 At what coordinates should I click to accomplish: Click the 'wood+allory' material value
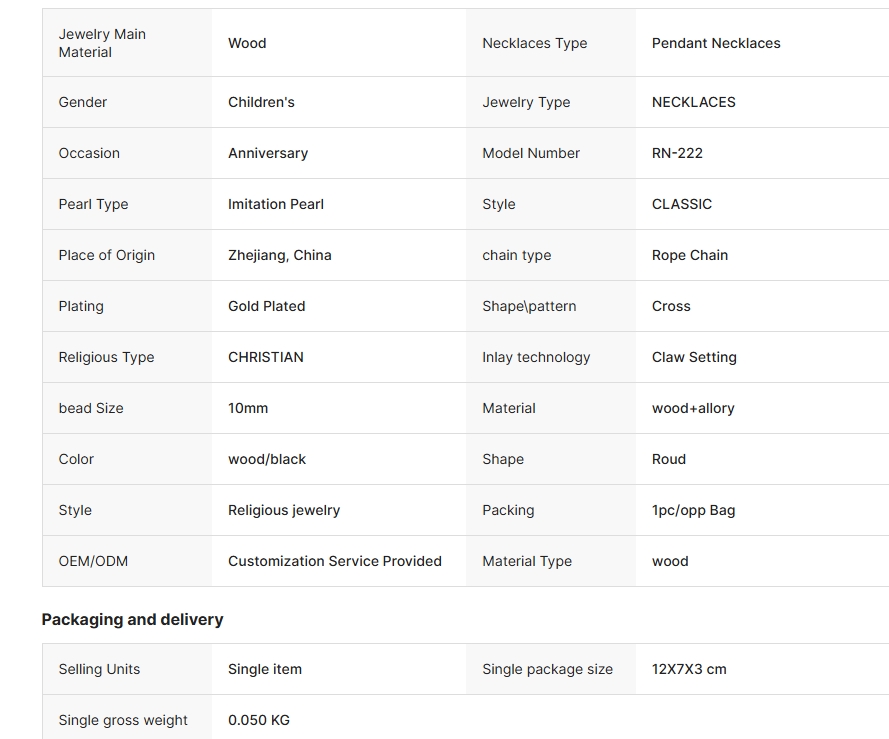coord(693,408)
